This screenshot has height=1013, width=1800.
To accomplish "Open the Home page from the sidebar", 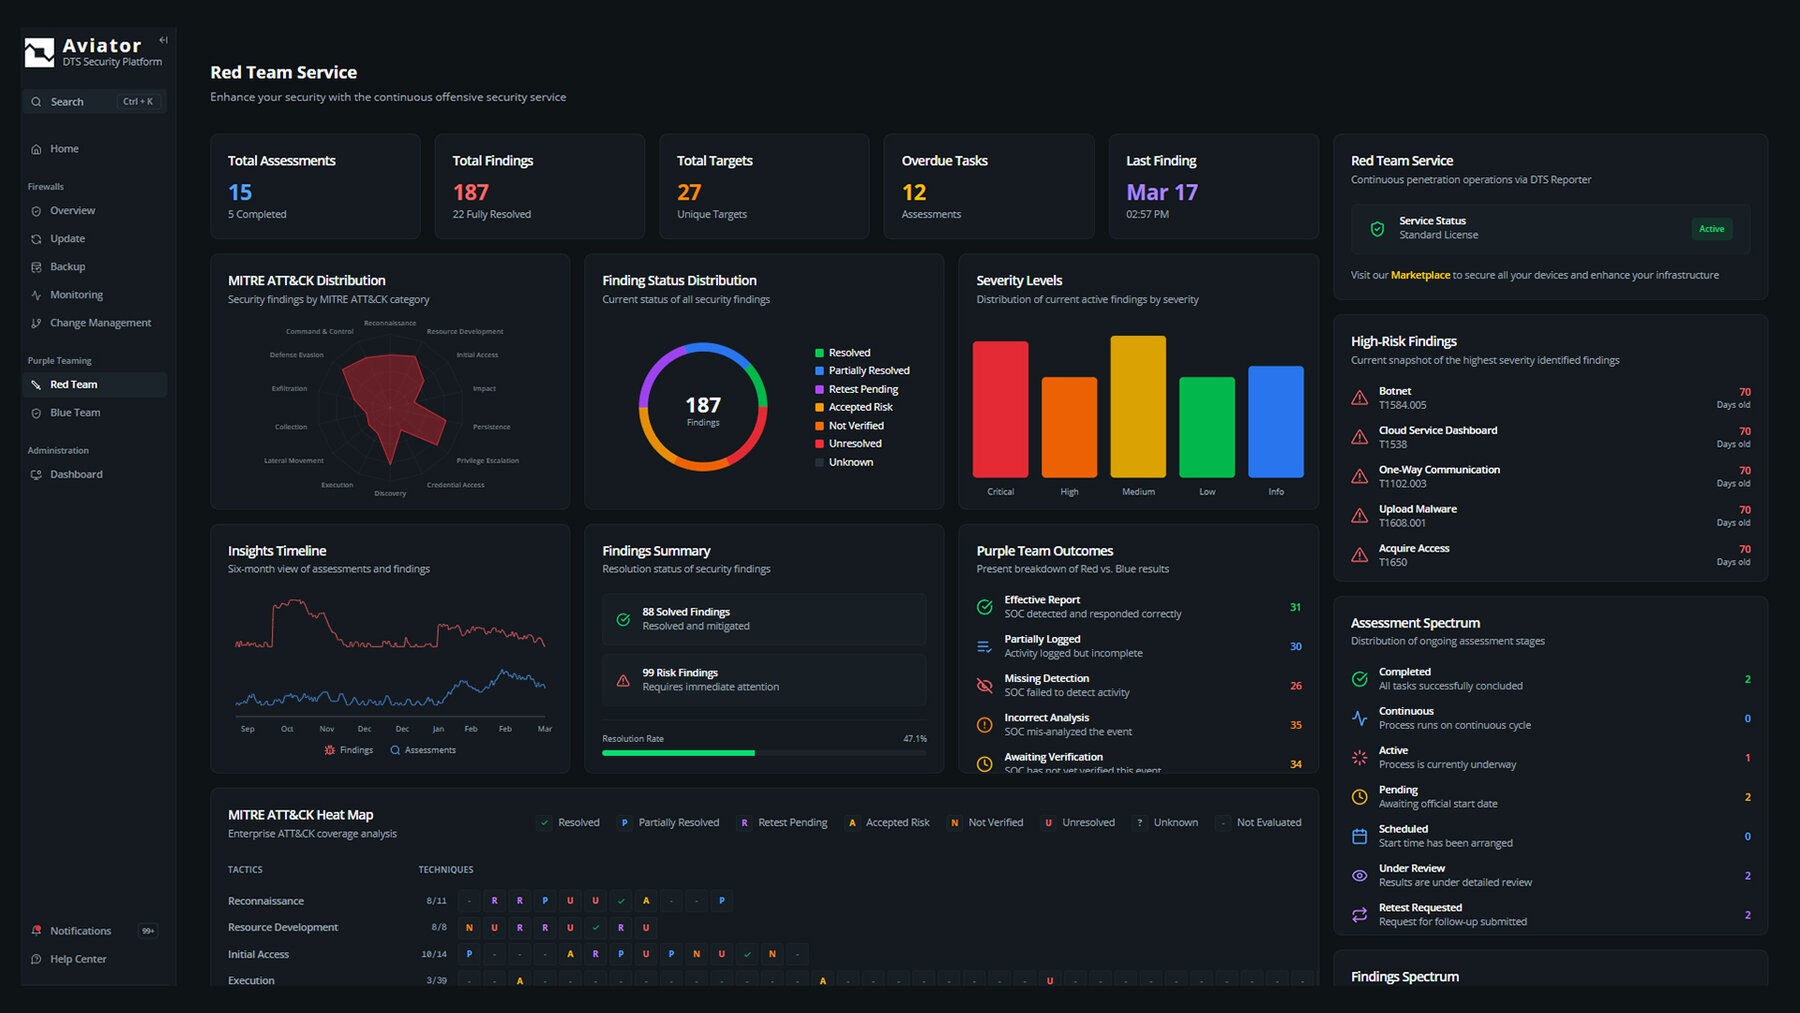I will pyautogui.click(x=64, y=149).
